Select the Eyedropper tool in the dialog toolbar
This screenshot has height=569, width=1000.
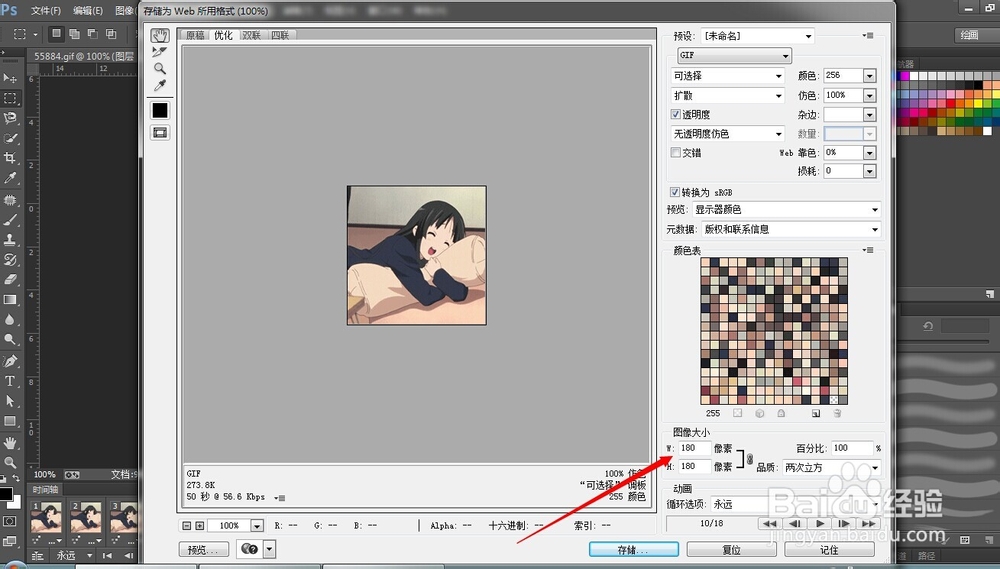(x=159, y=85)
